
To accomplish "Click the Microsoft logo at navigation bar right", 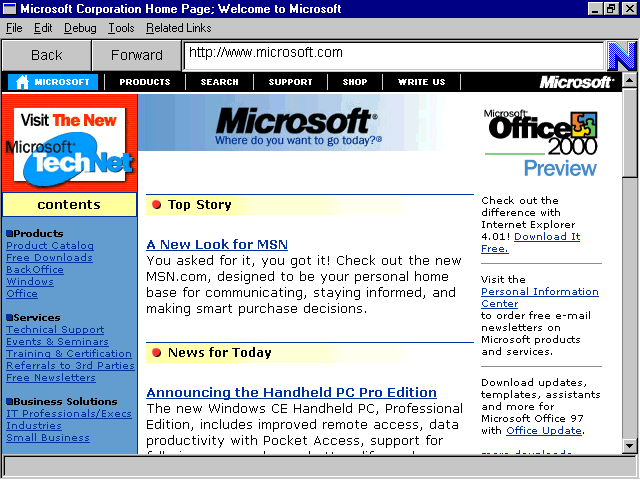I will (576, 82).
